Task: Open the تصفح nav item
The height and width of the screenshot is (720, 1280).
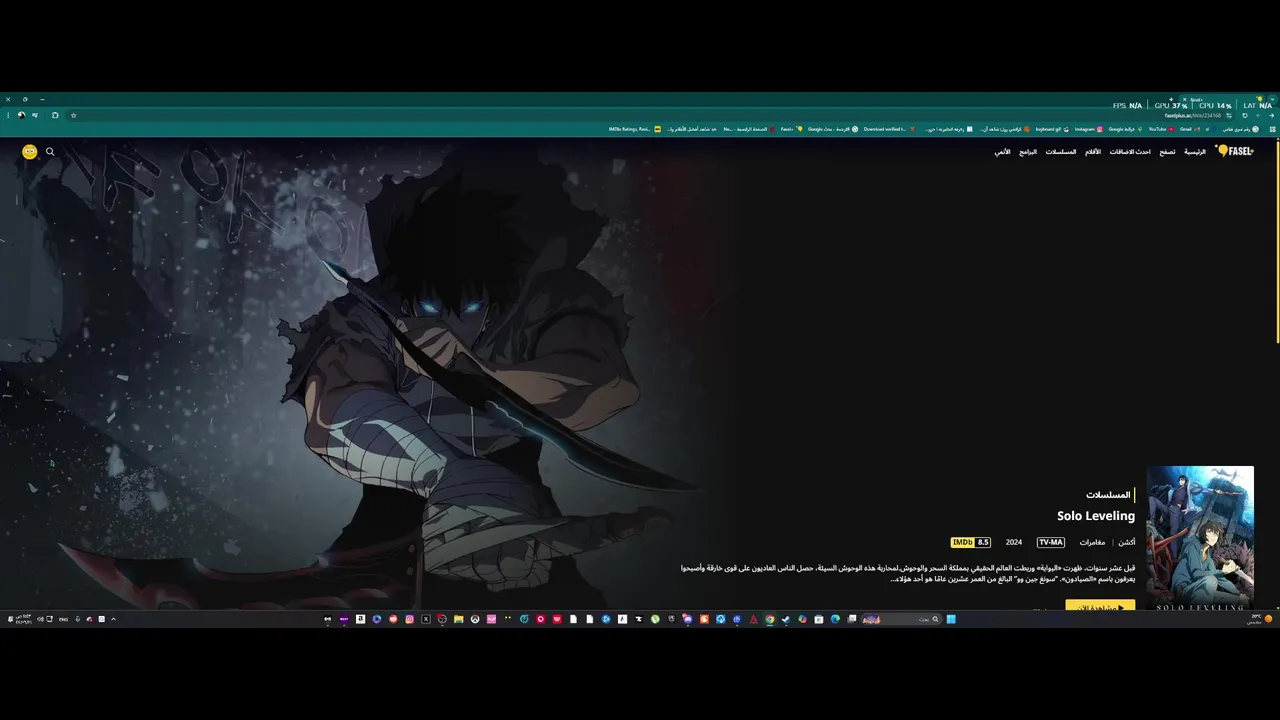Action: (x=1167, y=152)
